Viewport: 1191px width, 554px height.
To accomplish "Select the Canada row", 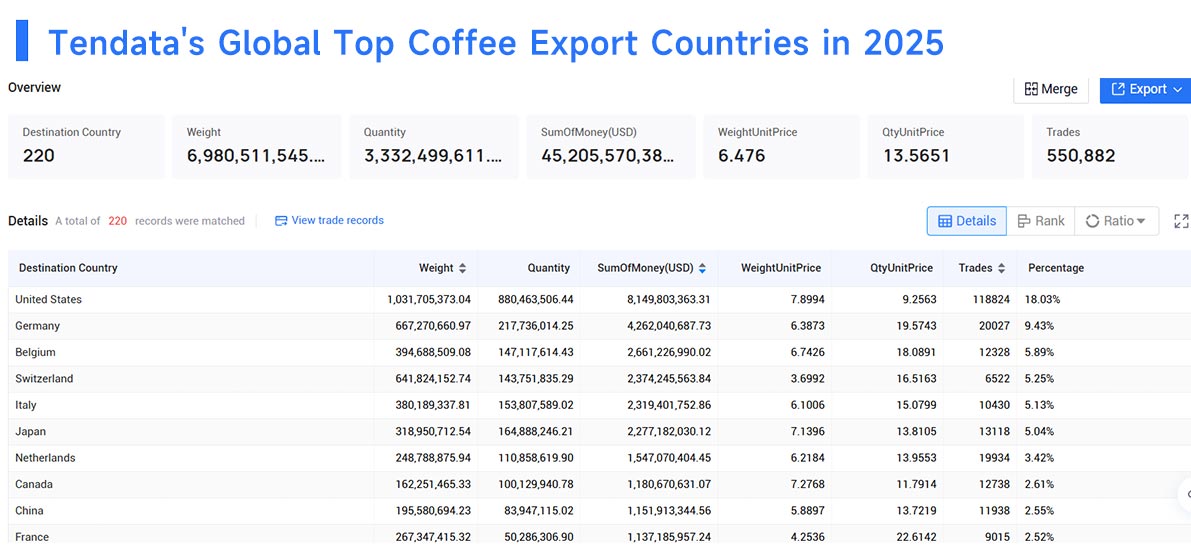I will click(599, 484).
